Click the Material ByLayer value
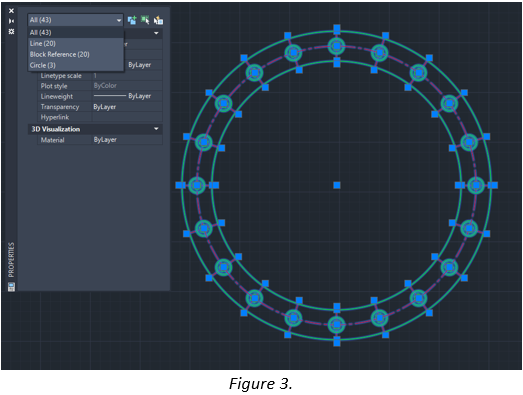The width and height of the screenshot is (523, 395). [127, 140]
